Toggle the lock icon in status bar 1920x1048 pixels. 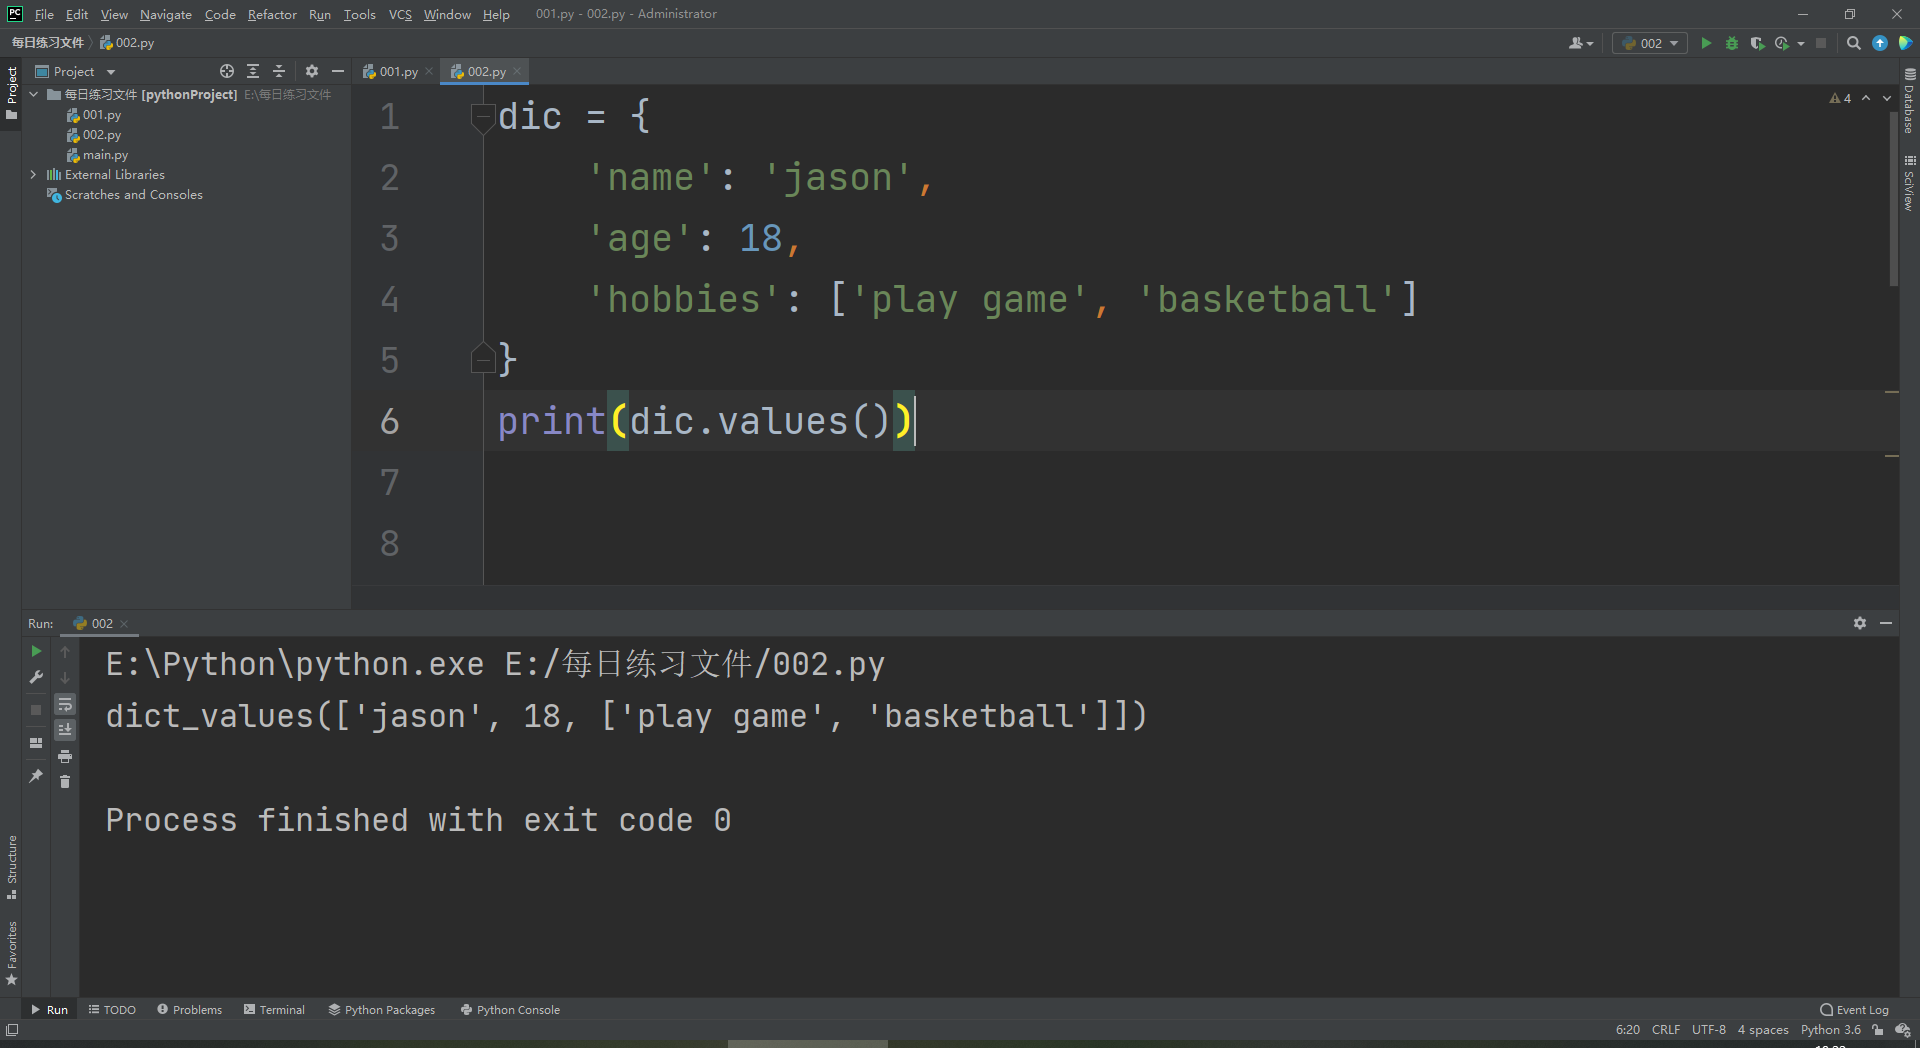[1878, 1030]
